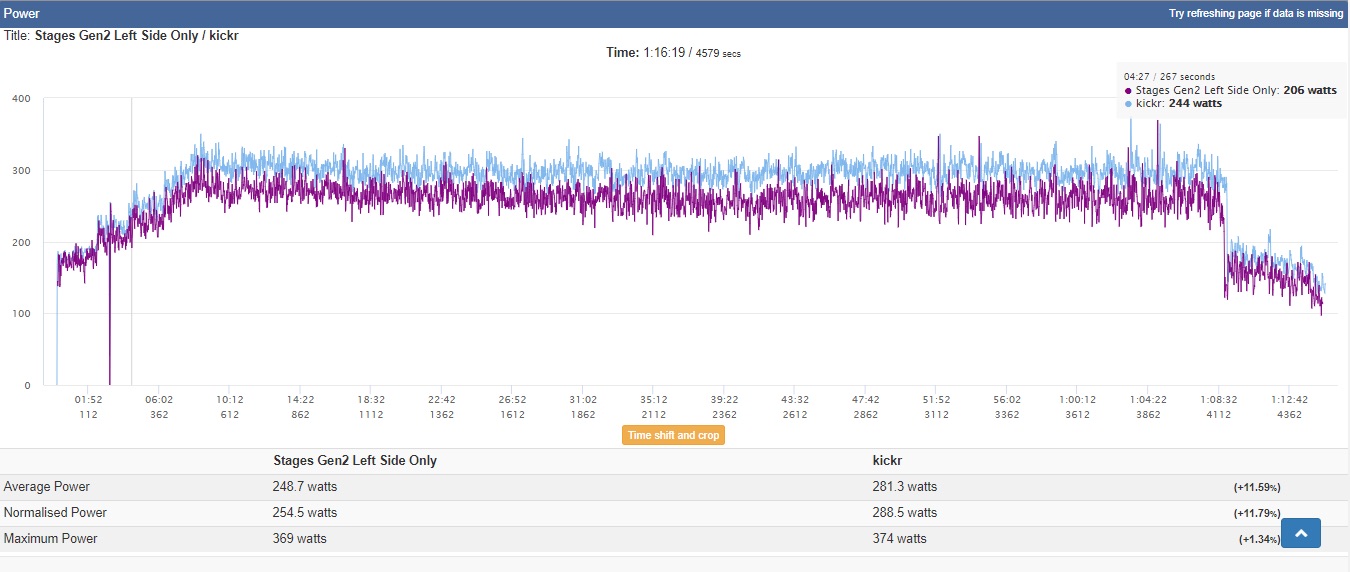The width and height of the screenshot is (1350, 572).
Task: Click the 14:22 x-axis tick
Action: (x=301, y=400)
